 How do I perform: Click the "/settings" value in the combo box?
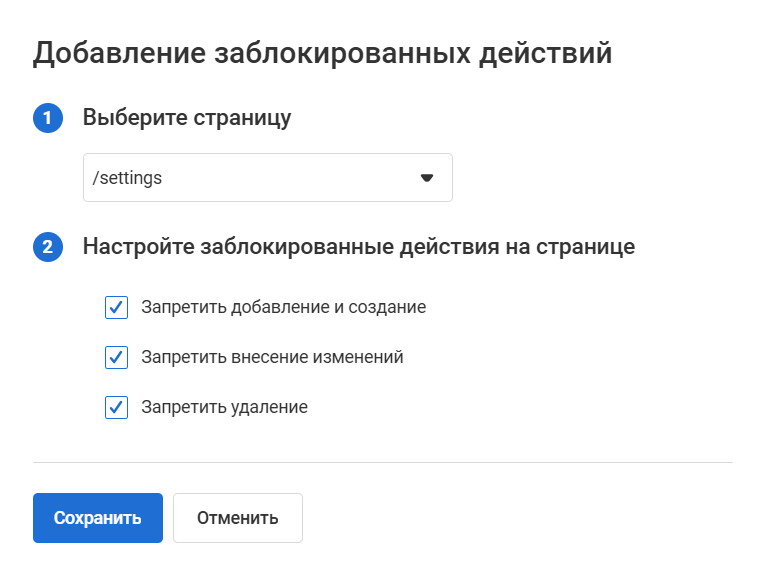(x=127, y=178)
